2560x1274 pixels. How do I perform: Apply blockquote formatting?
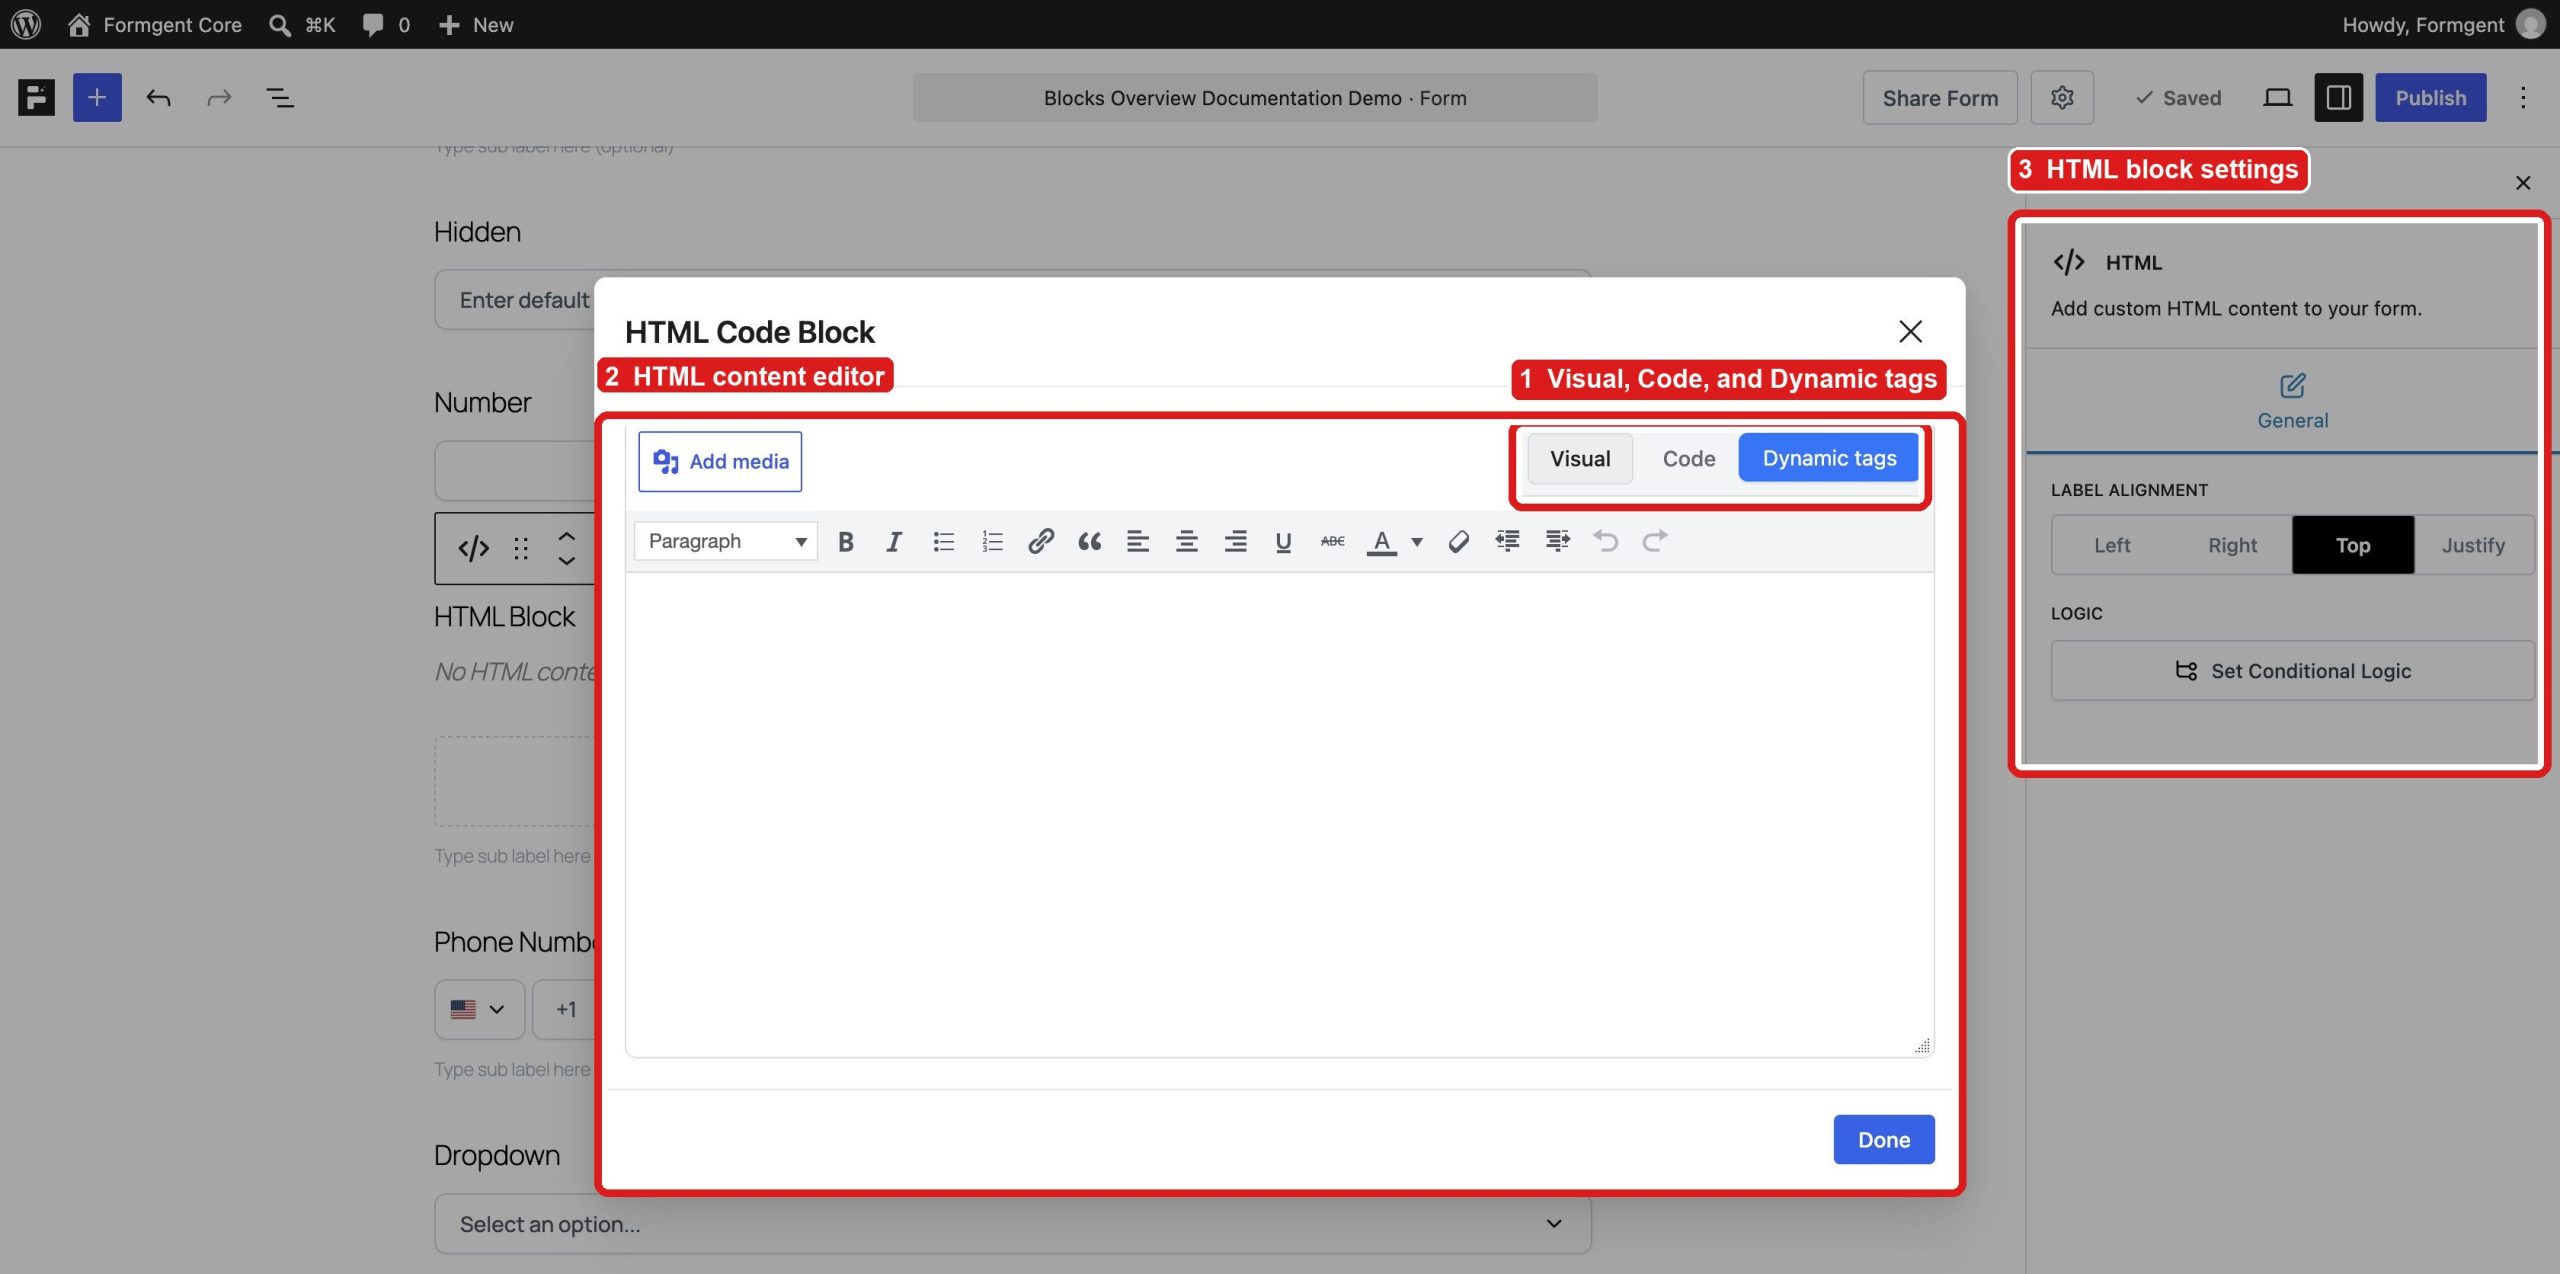pos(1089,541)
